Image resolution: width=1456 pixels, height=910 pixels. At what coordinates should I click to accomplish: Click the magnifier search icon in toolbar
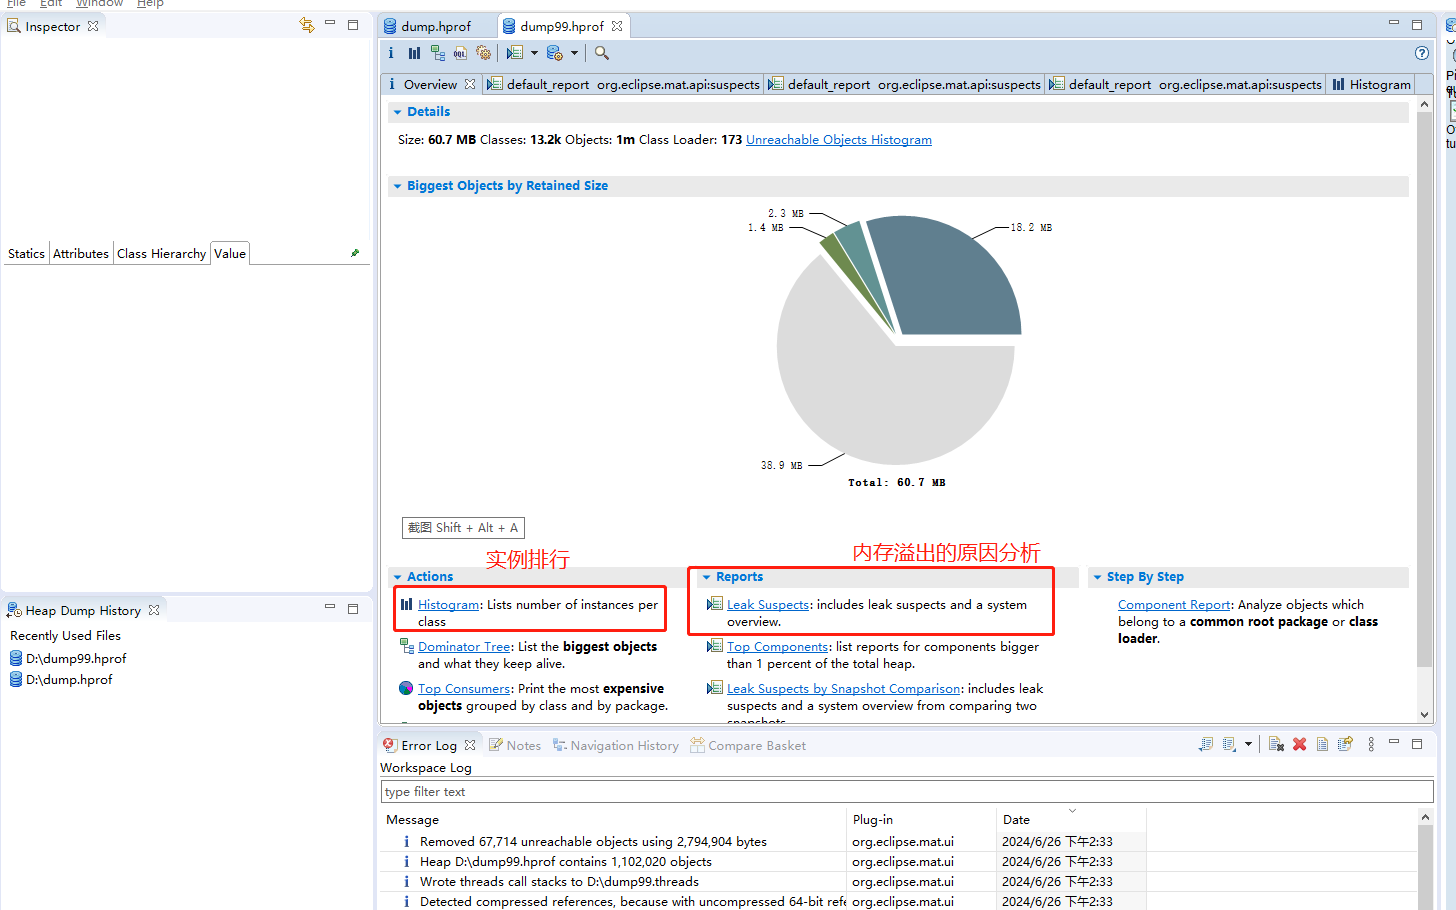(602, 53)
